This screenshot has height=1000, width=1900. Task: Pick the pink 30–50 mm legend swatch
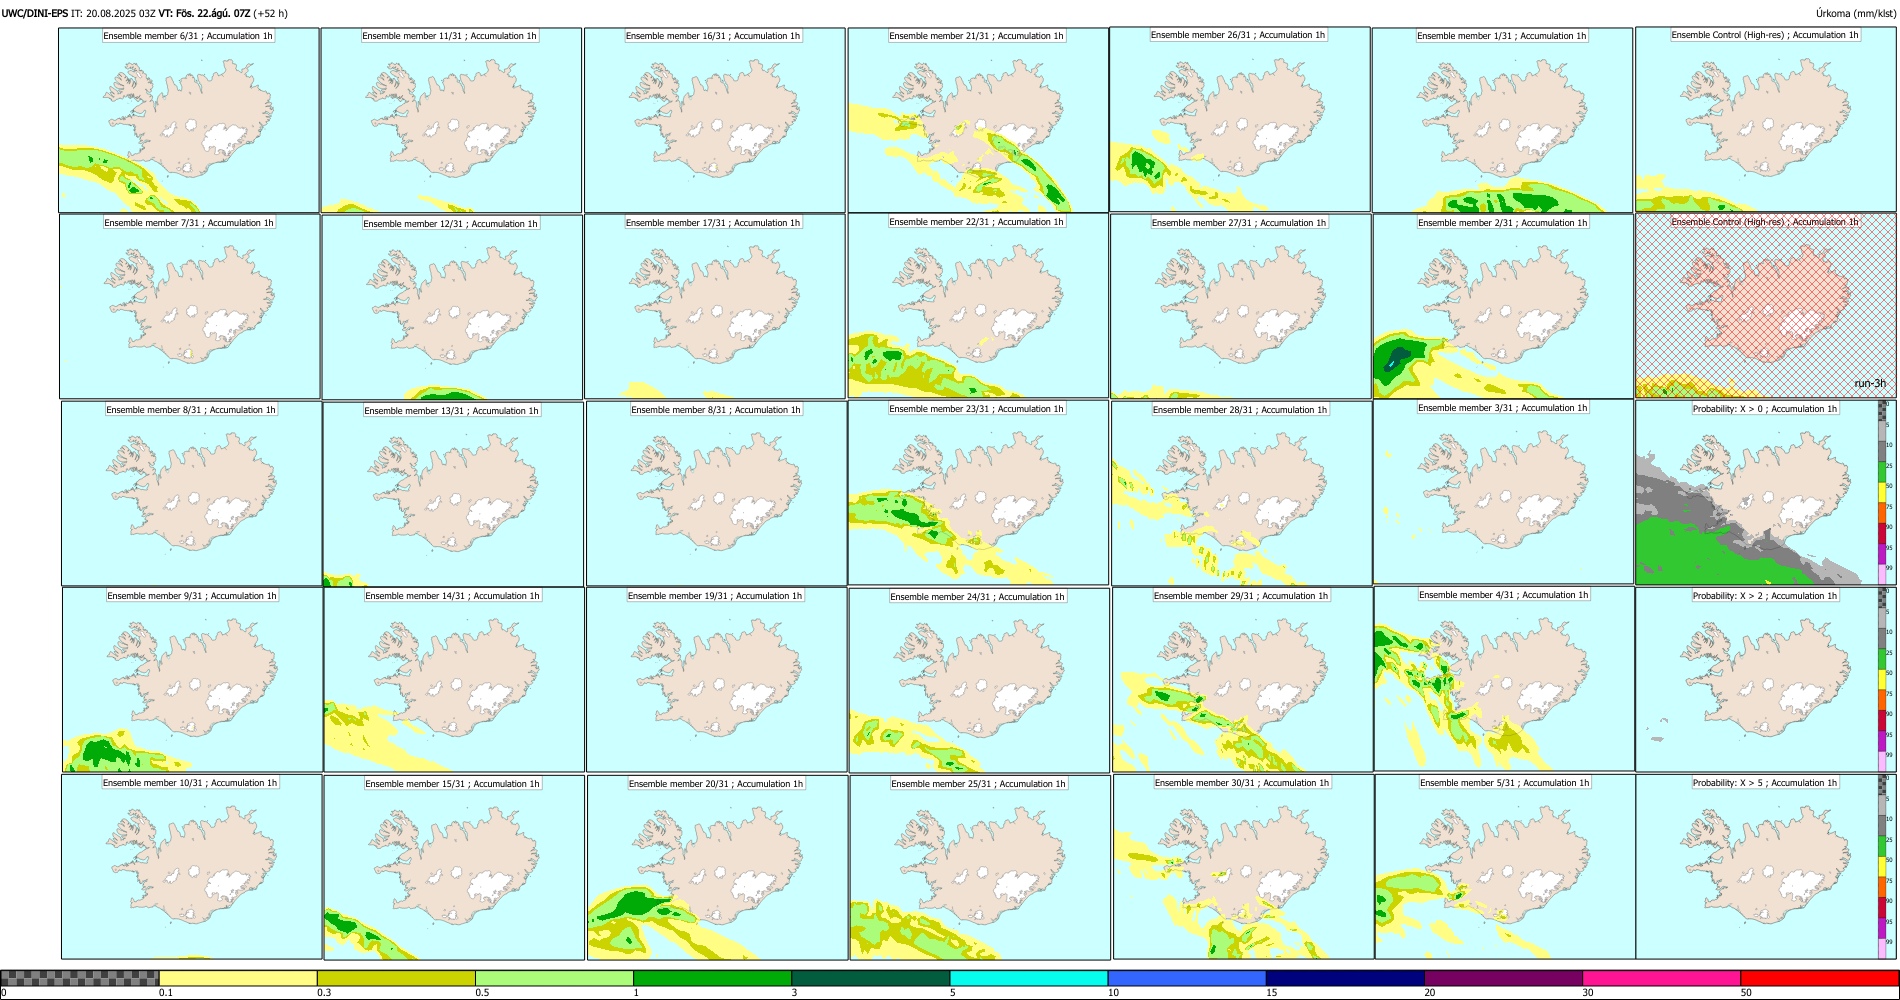coord(1661,978)
